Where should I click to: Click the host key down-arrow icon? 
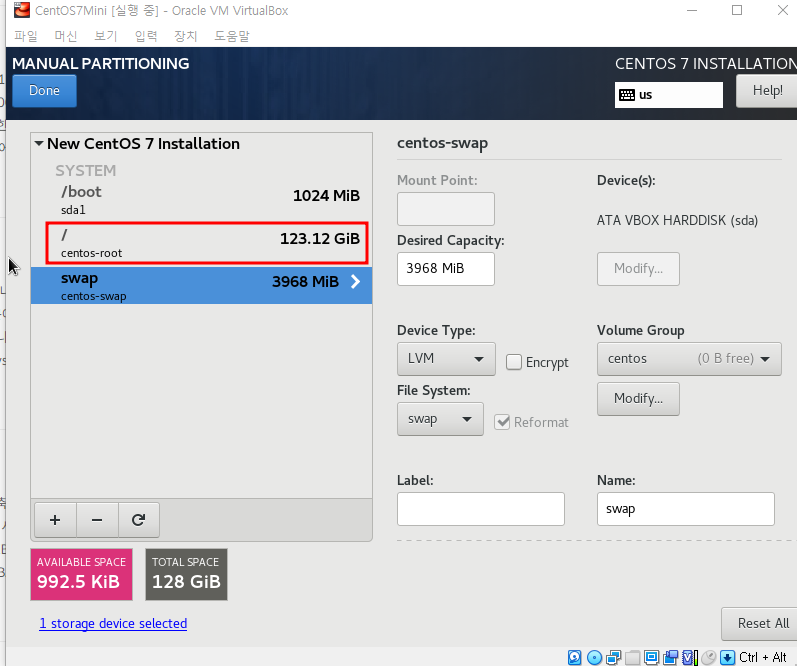coord(727,657)
